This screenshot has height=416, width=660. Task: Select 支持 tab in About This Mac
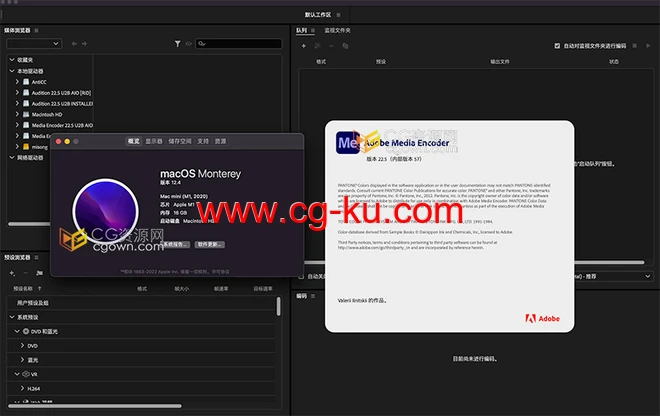(x=203, y=141)
